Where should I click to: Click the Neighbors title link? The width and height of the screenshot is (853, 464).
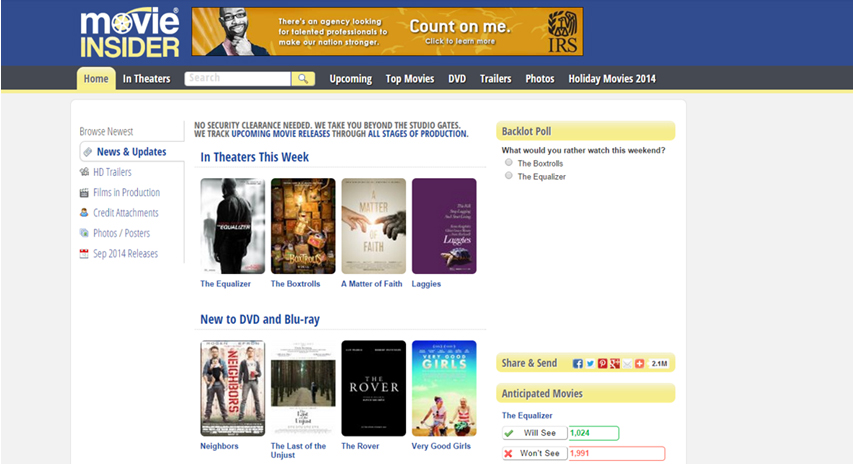[219, 446]
